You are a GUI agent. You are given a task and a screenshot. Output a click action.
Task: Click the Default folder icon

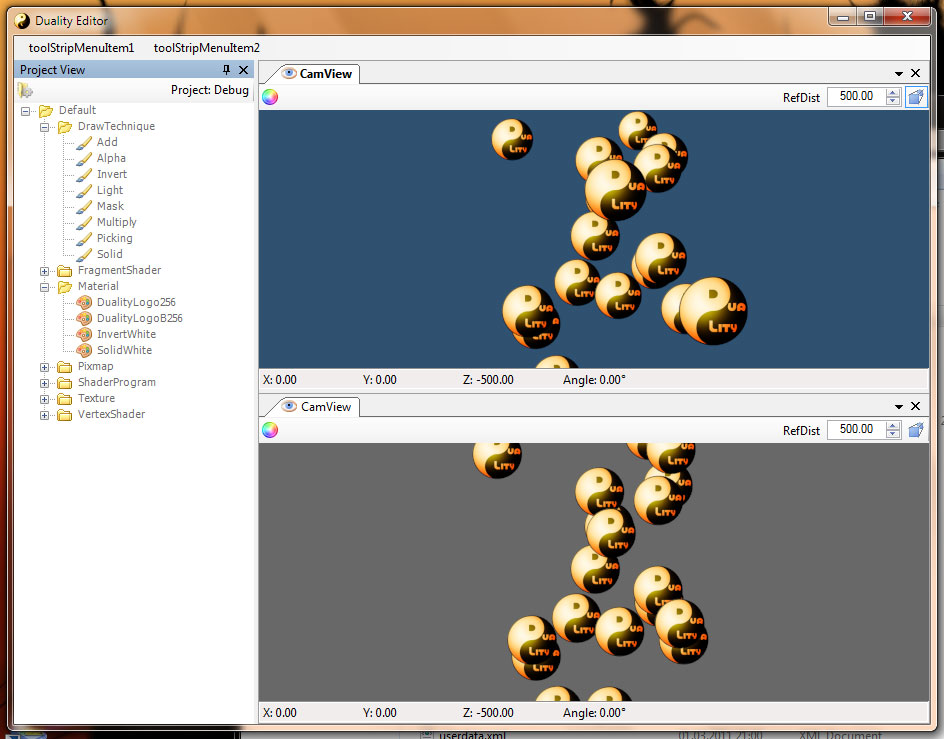point(46,111)
